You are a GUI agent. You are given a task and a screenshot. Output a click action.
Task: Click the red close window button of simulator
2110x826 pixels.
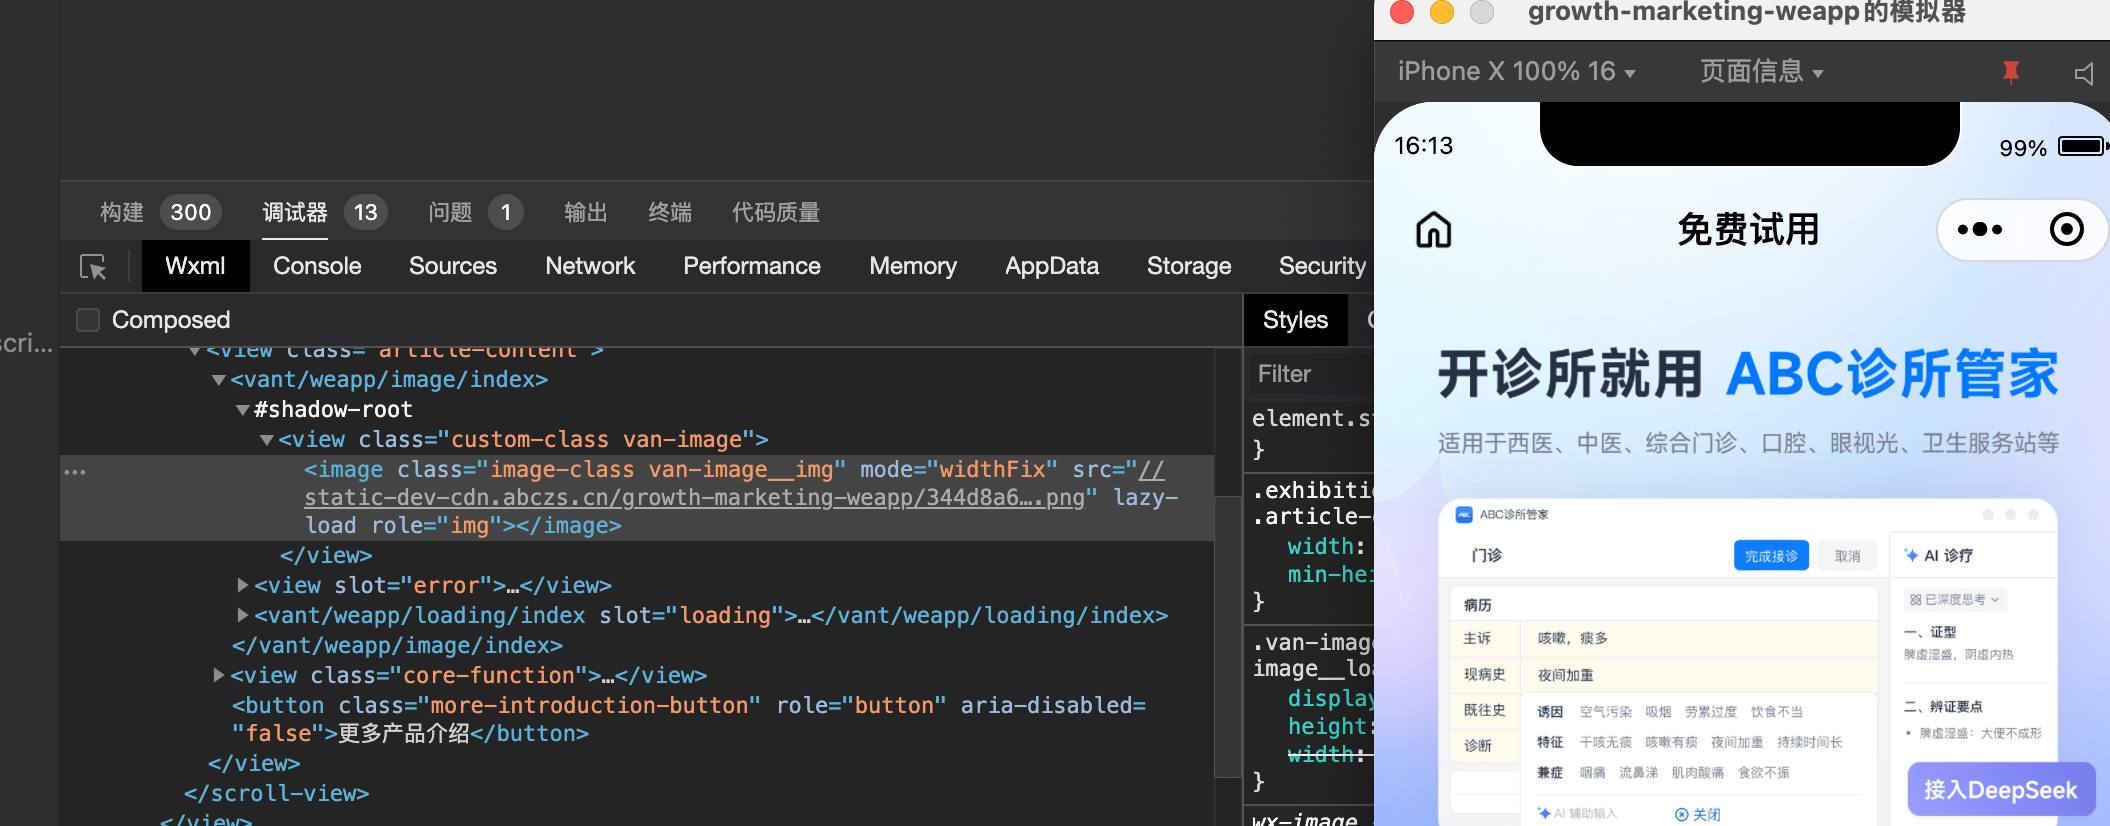1402,12
